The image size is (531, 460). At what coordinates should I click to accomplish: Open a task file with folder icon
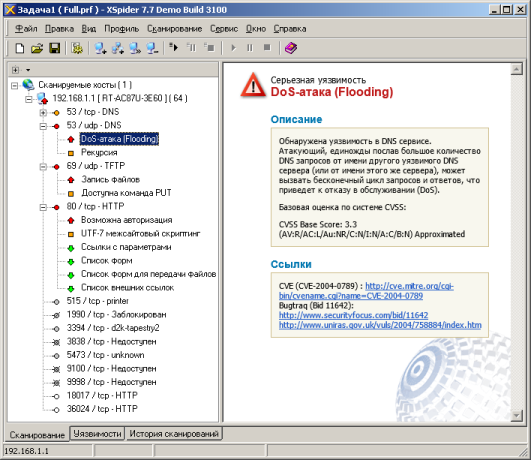pos(37,48)
